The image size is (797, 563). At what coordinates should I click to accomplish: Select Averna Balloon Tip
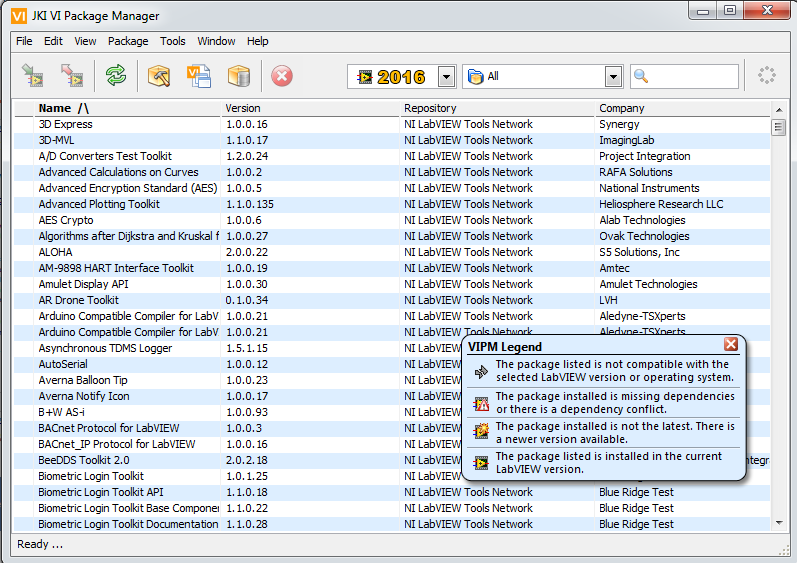click(x=83, y=381)
